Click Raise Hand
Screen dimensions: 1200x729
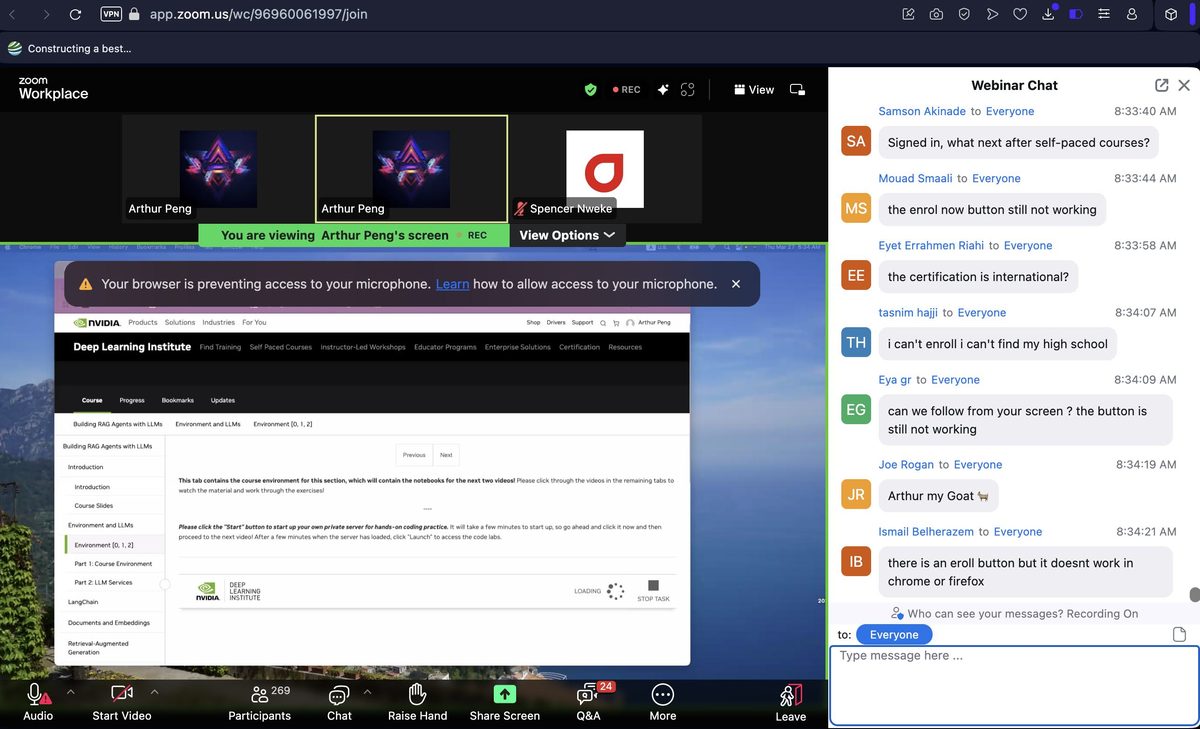coord(418,701)
